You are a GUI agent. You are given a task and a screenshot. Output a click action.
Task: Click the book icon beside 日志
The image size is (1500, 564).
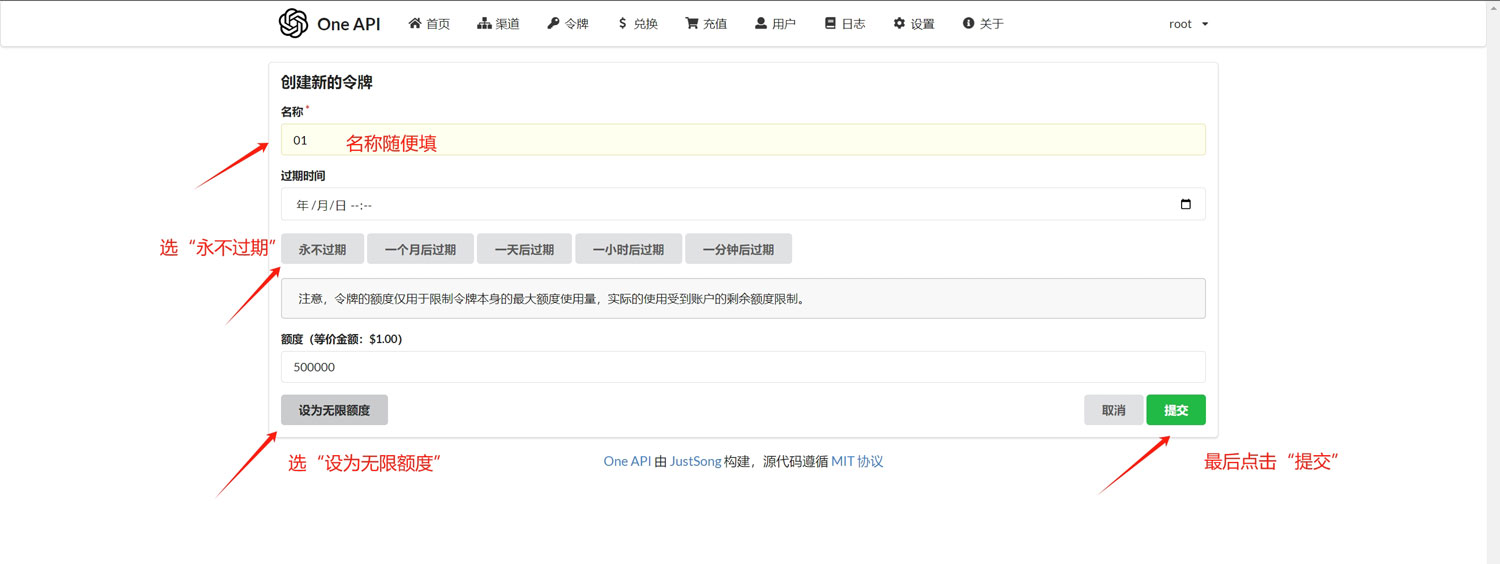tap(830, 23)
